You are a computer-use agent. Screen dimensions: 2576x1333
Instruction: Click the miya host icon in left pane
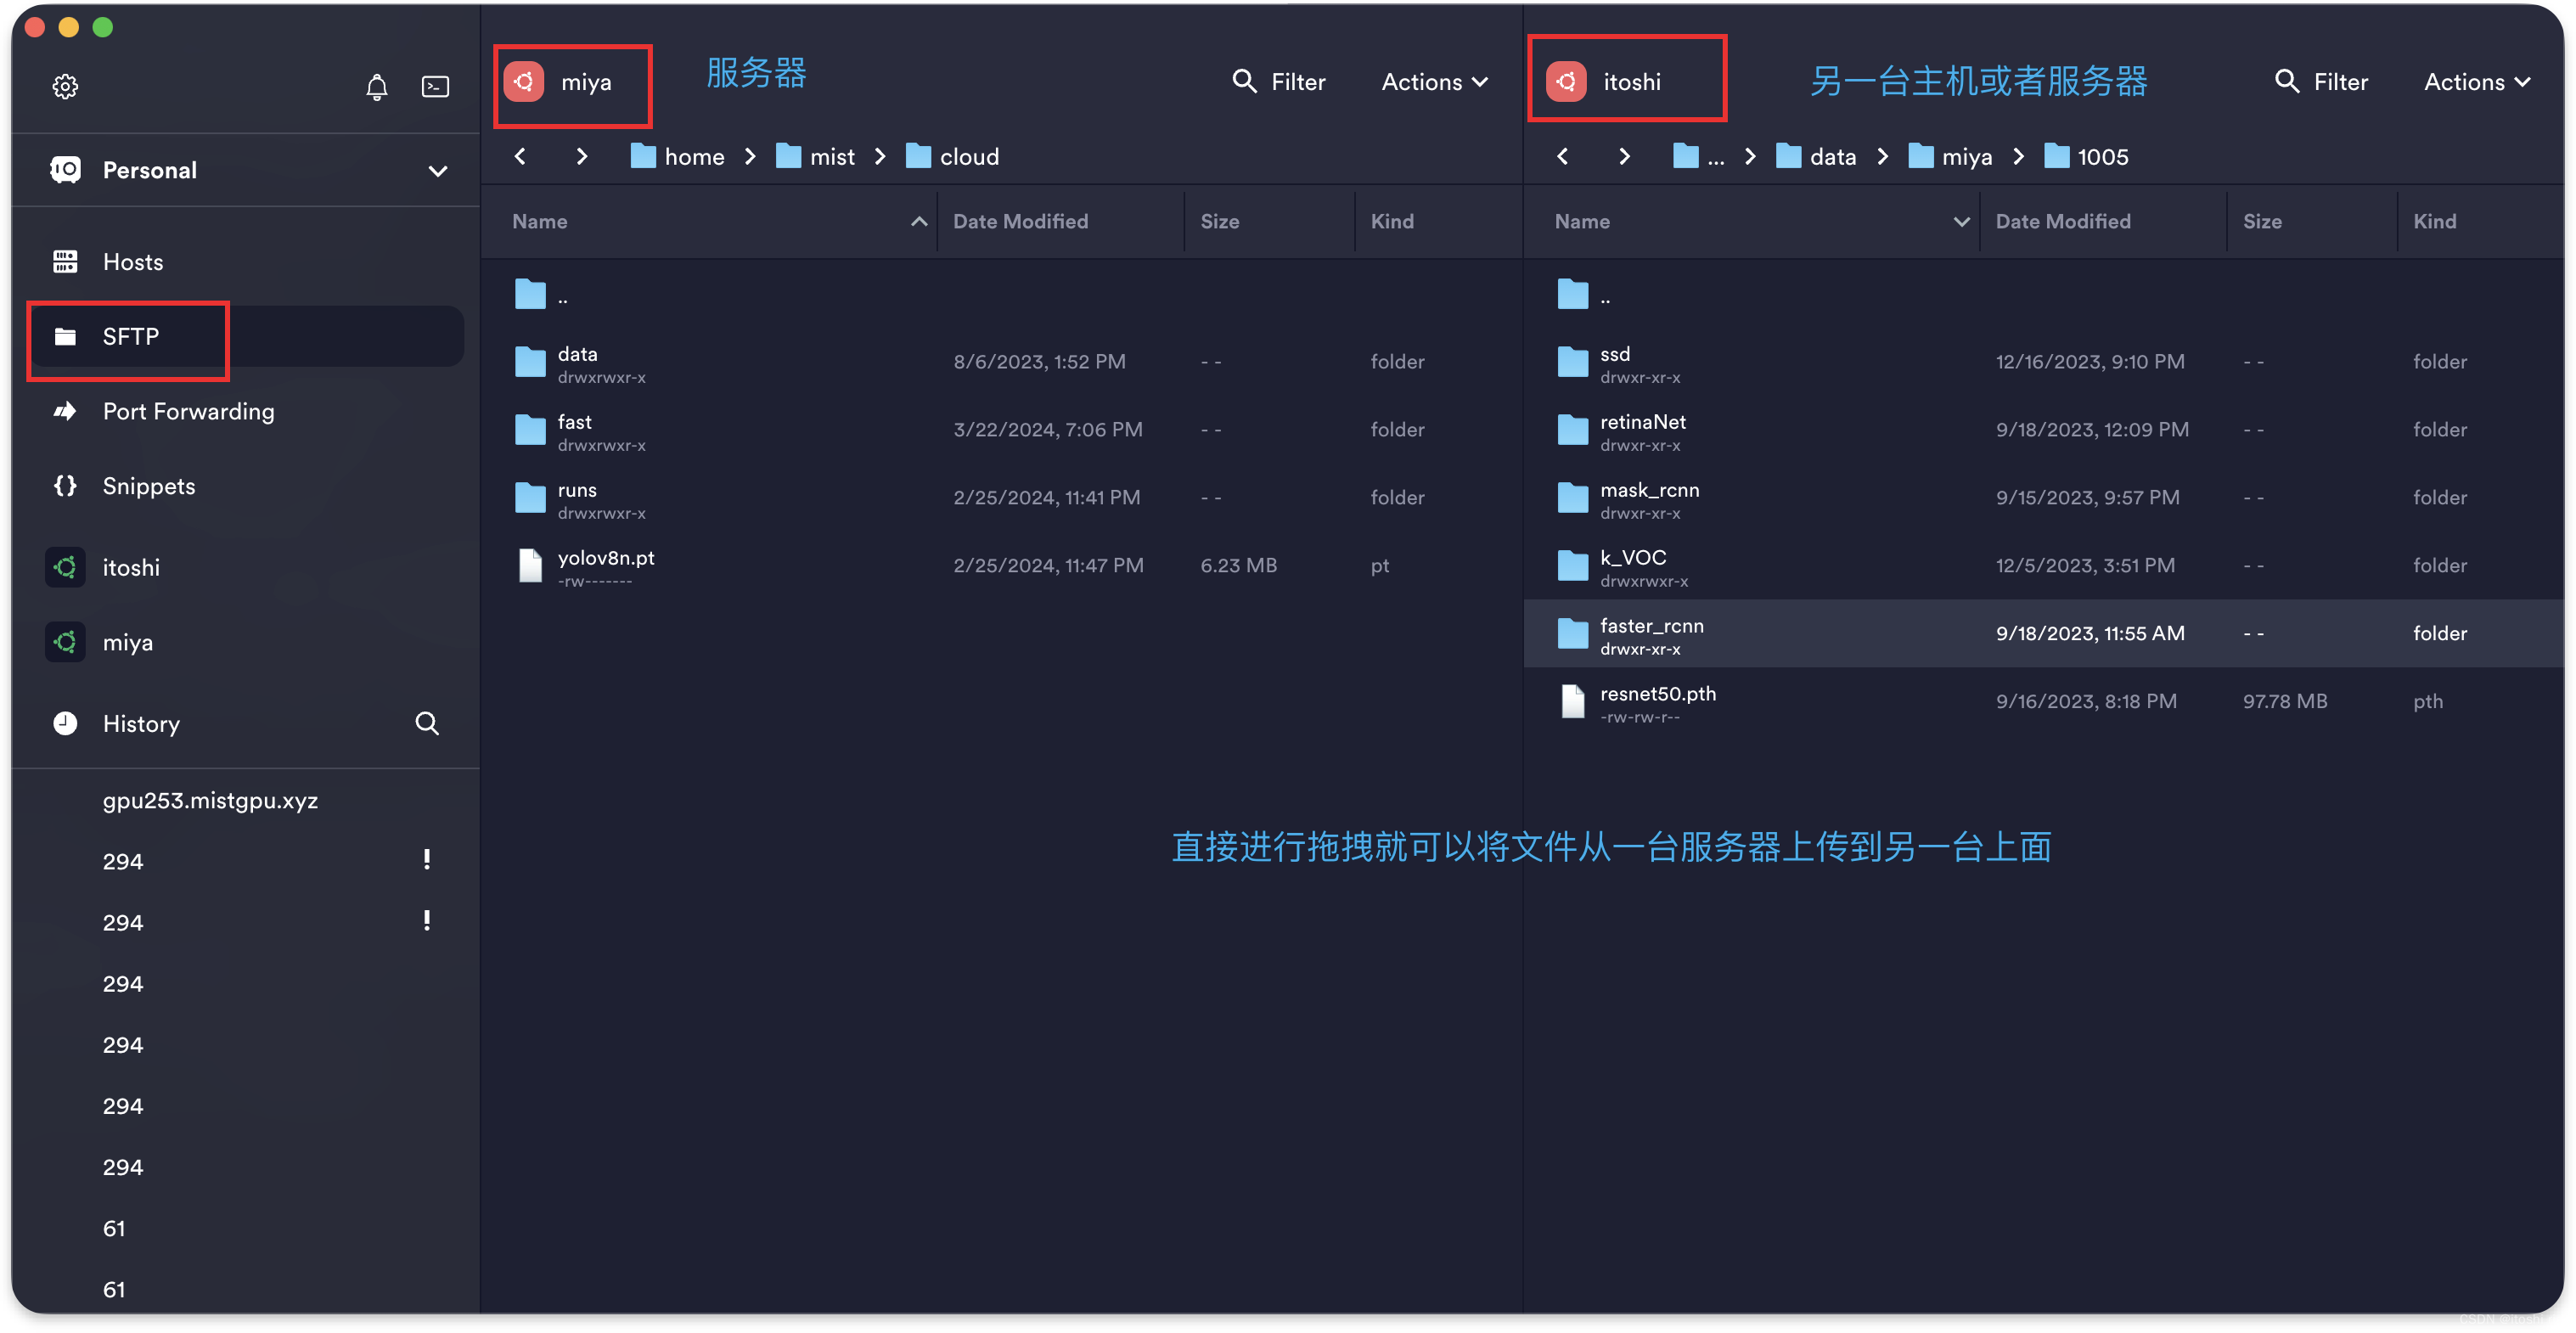click(524, 82)
